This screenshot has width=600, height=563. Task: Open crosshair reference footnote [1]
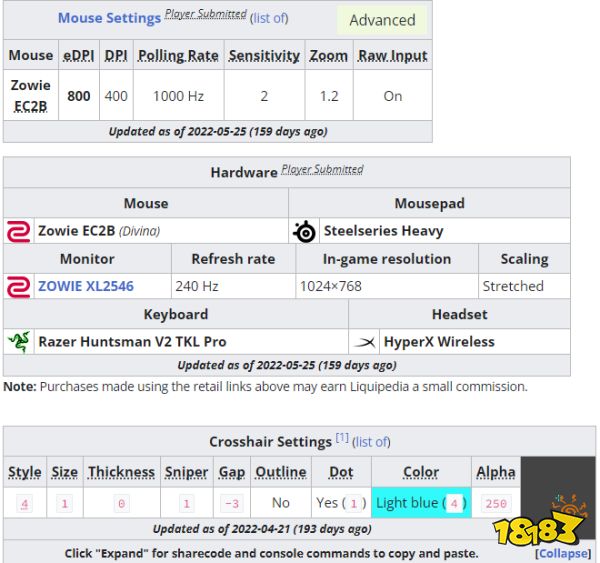click(x=342, y=437)
